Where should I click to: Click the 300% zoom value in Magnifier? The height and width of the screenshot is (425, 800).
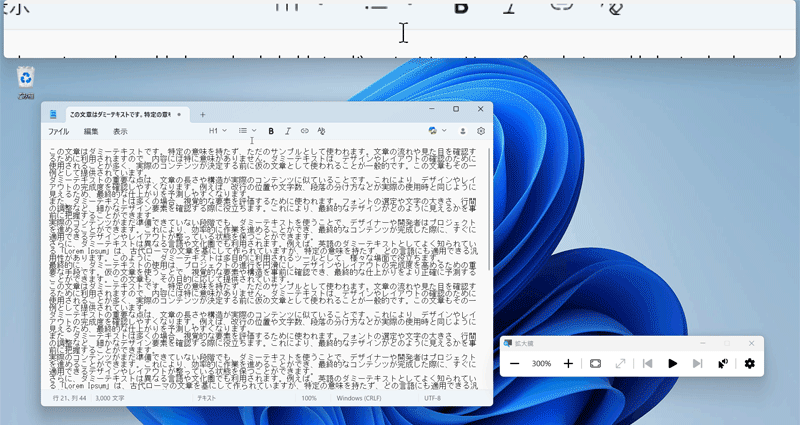(541, 364)
